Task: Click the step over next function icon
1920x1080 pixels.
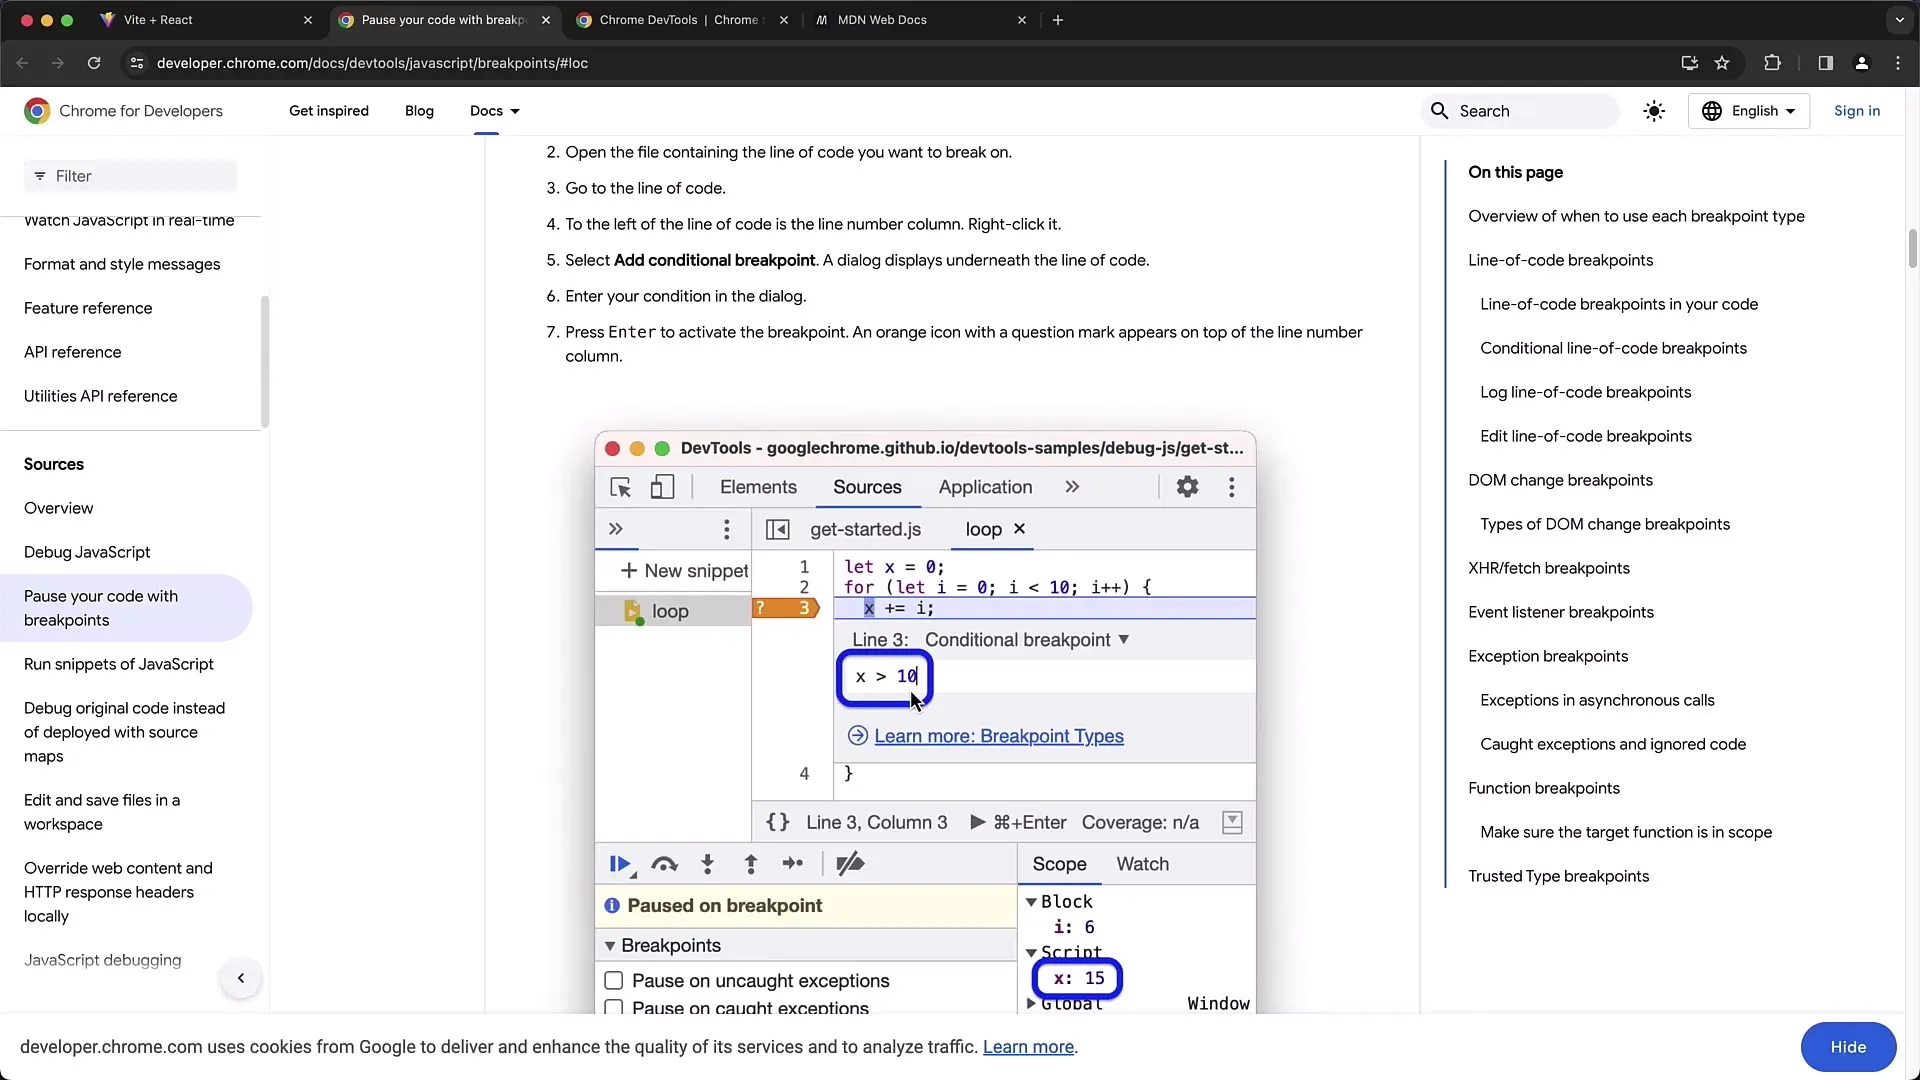Action: coord(665,864)
